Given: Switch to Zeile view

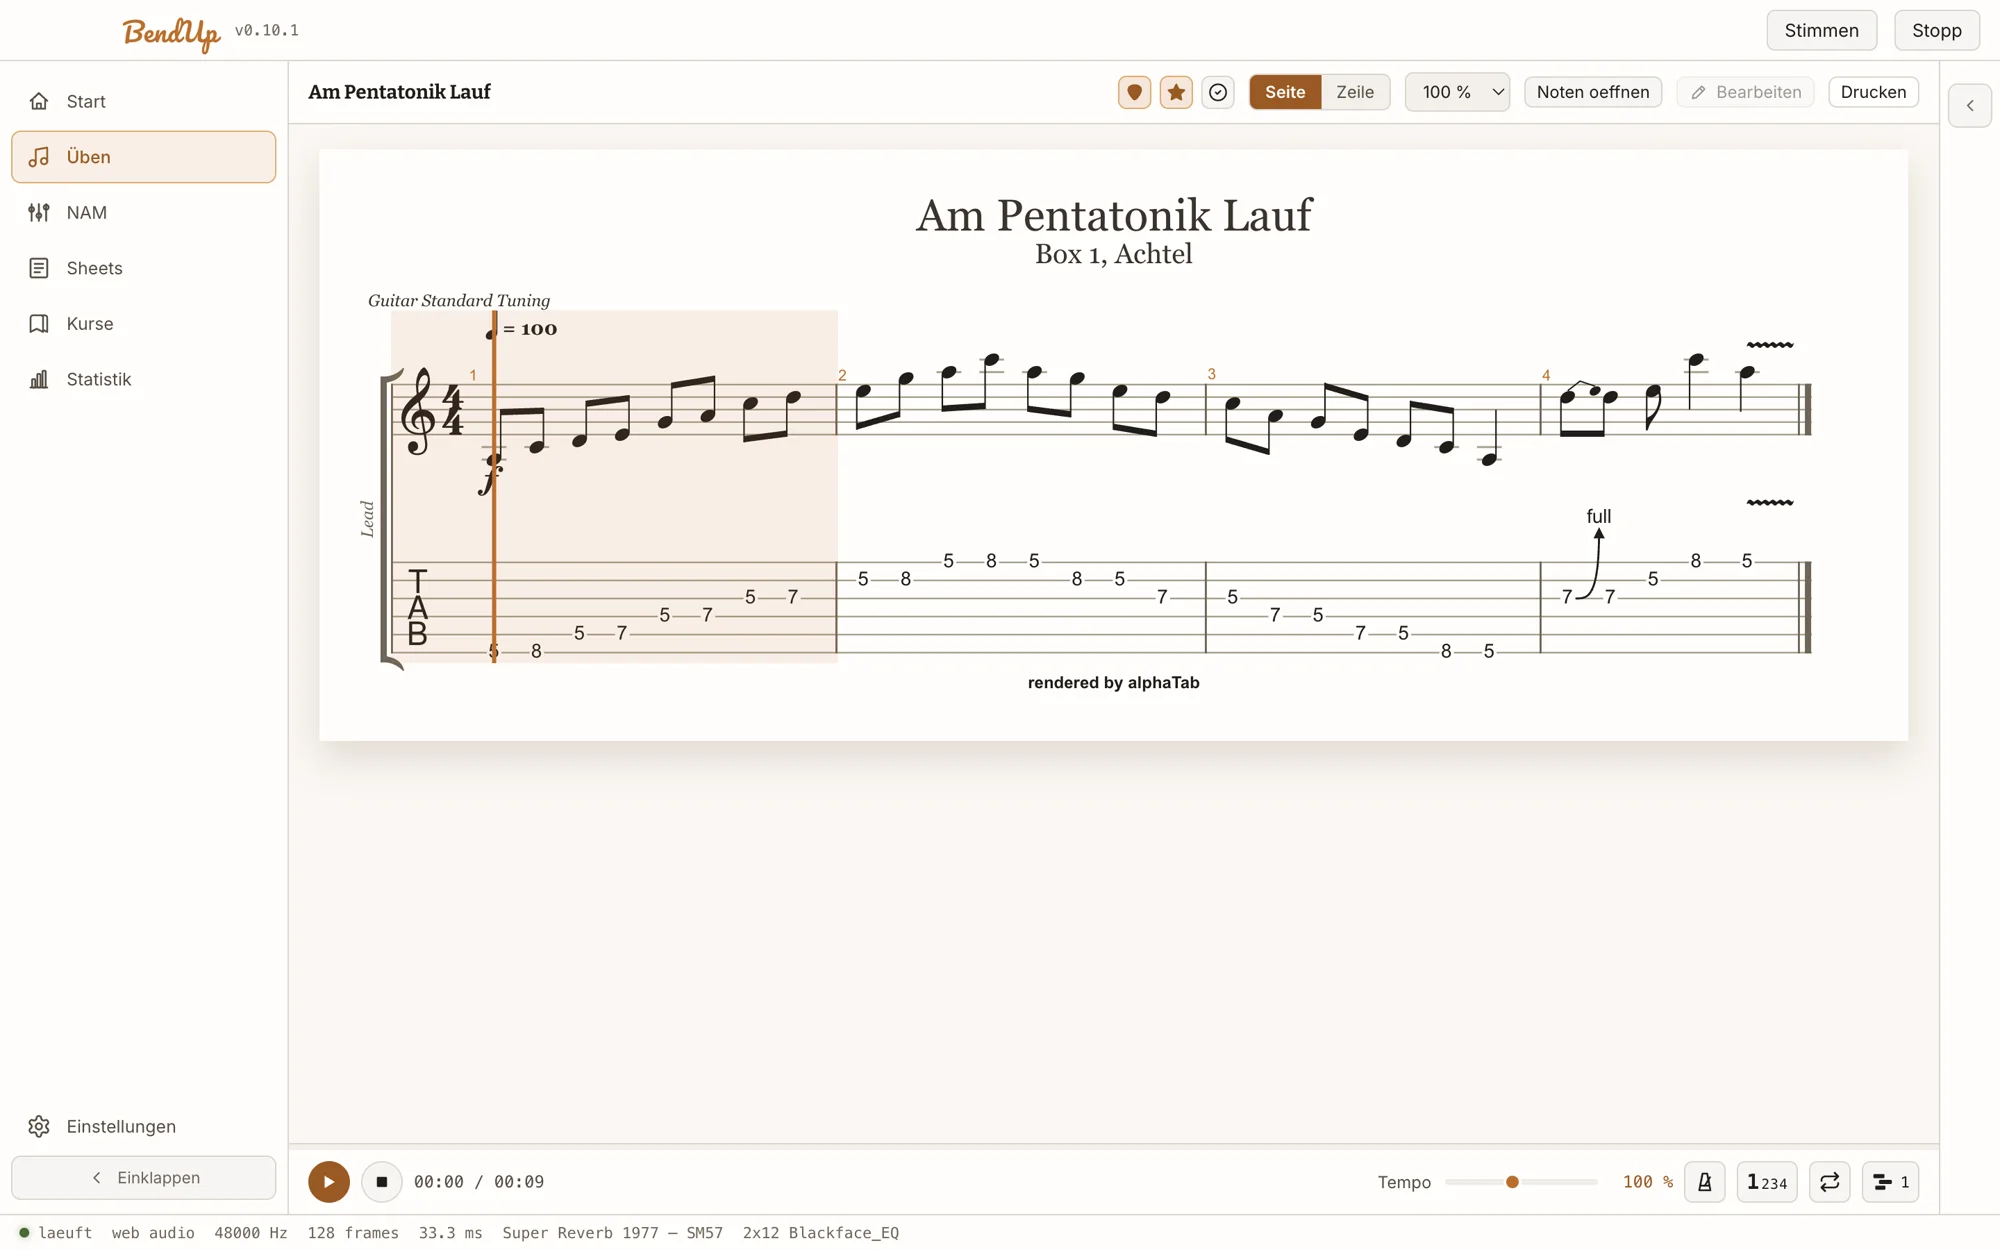Looking at the screenshot, I should [1355, 92].
